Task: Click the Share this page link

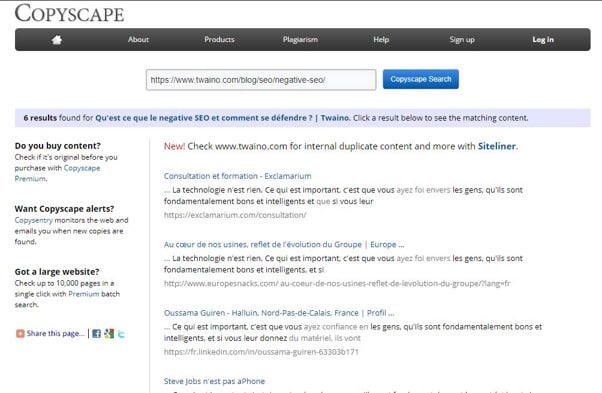Action: coord(56,334)
